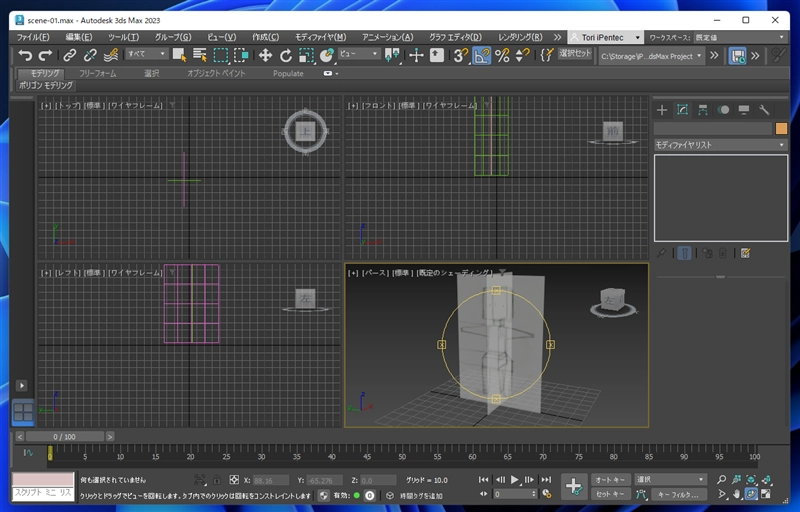Click the object name input field
Screen dimensions: 800x512
click(713, 129)
